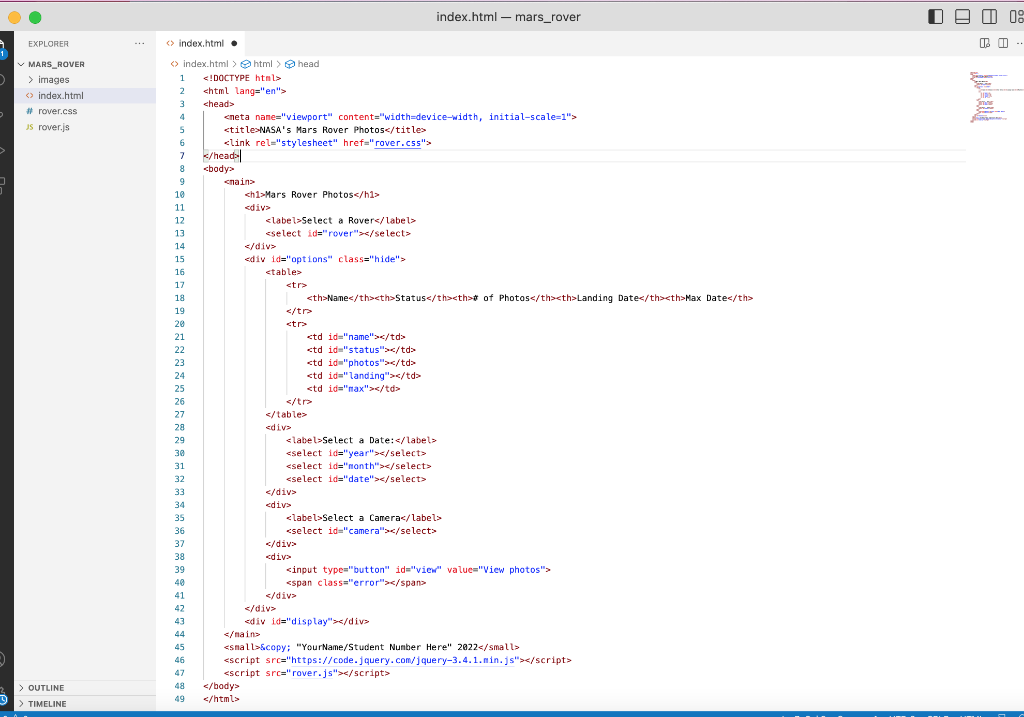The height and width of the screenshot is (717, 1024).
Task: Toggle bottom panel visibility
Action: [963, 17]
